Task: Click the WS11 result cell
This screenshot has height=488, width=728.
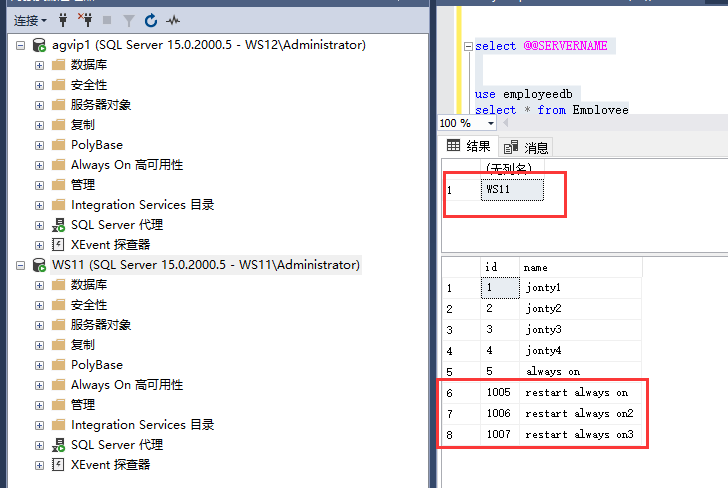Action: coord(512,189)
